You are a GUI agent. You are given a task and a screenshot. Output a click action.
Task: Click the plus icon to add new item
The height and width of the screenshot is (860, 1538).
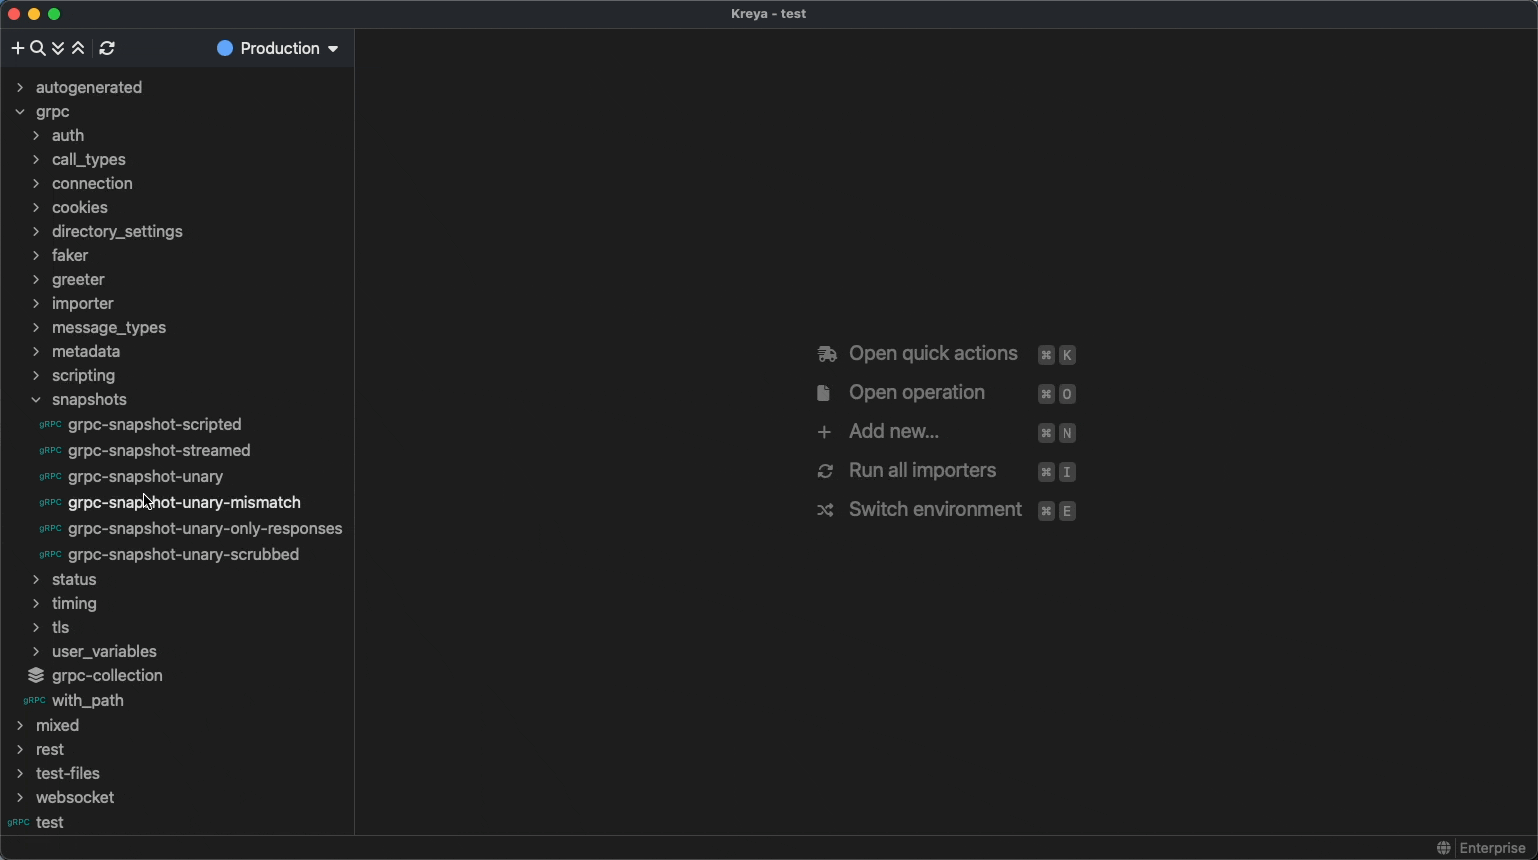pos(17,48)
